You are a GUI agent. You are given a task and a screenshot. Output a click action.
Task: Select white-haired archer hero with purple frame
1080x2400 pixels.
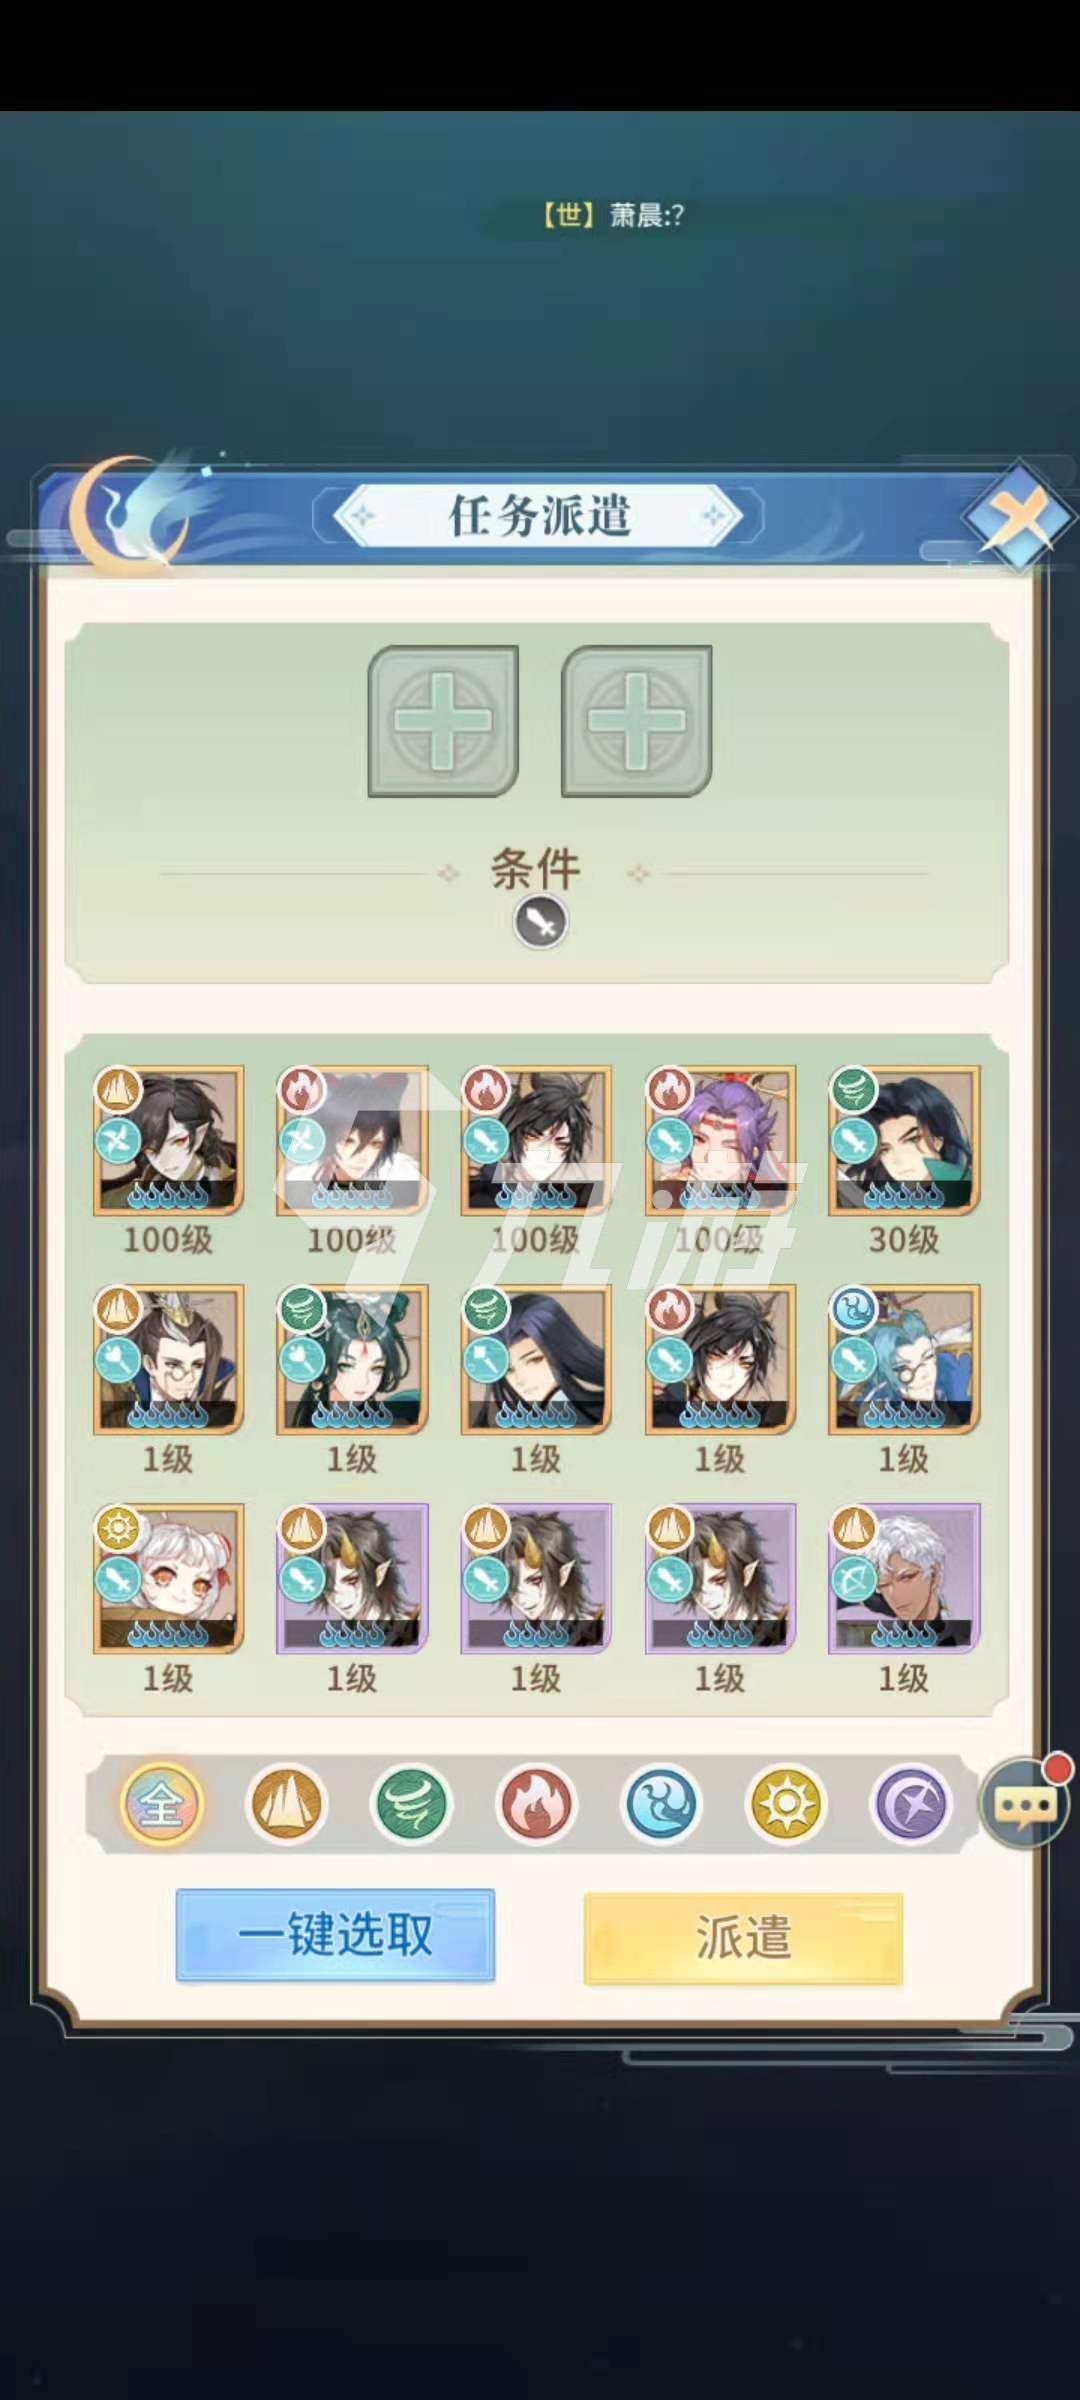click(904, 1579)
